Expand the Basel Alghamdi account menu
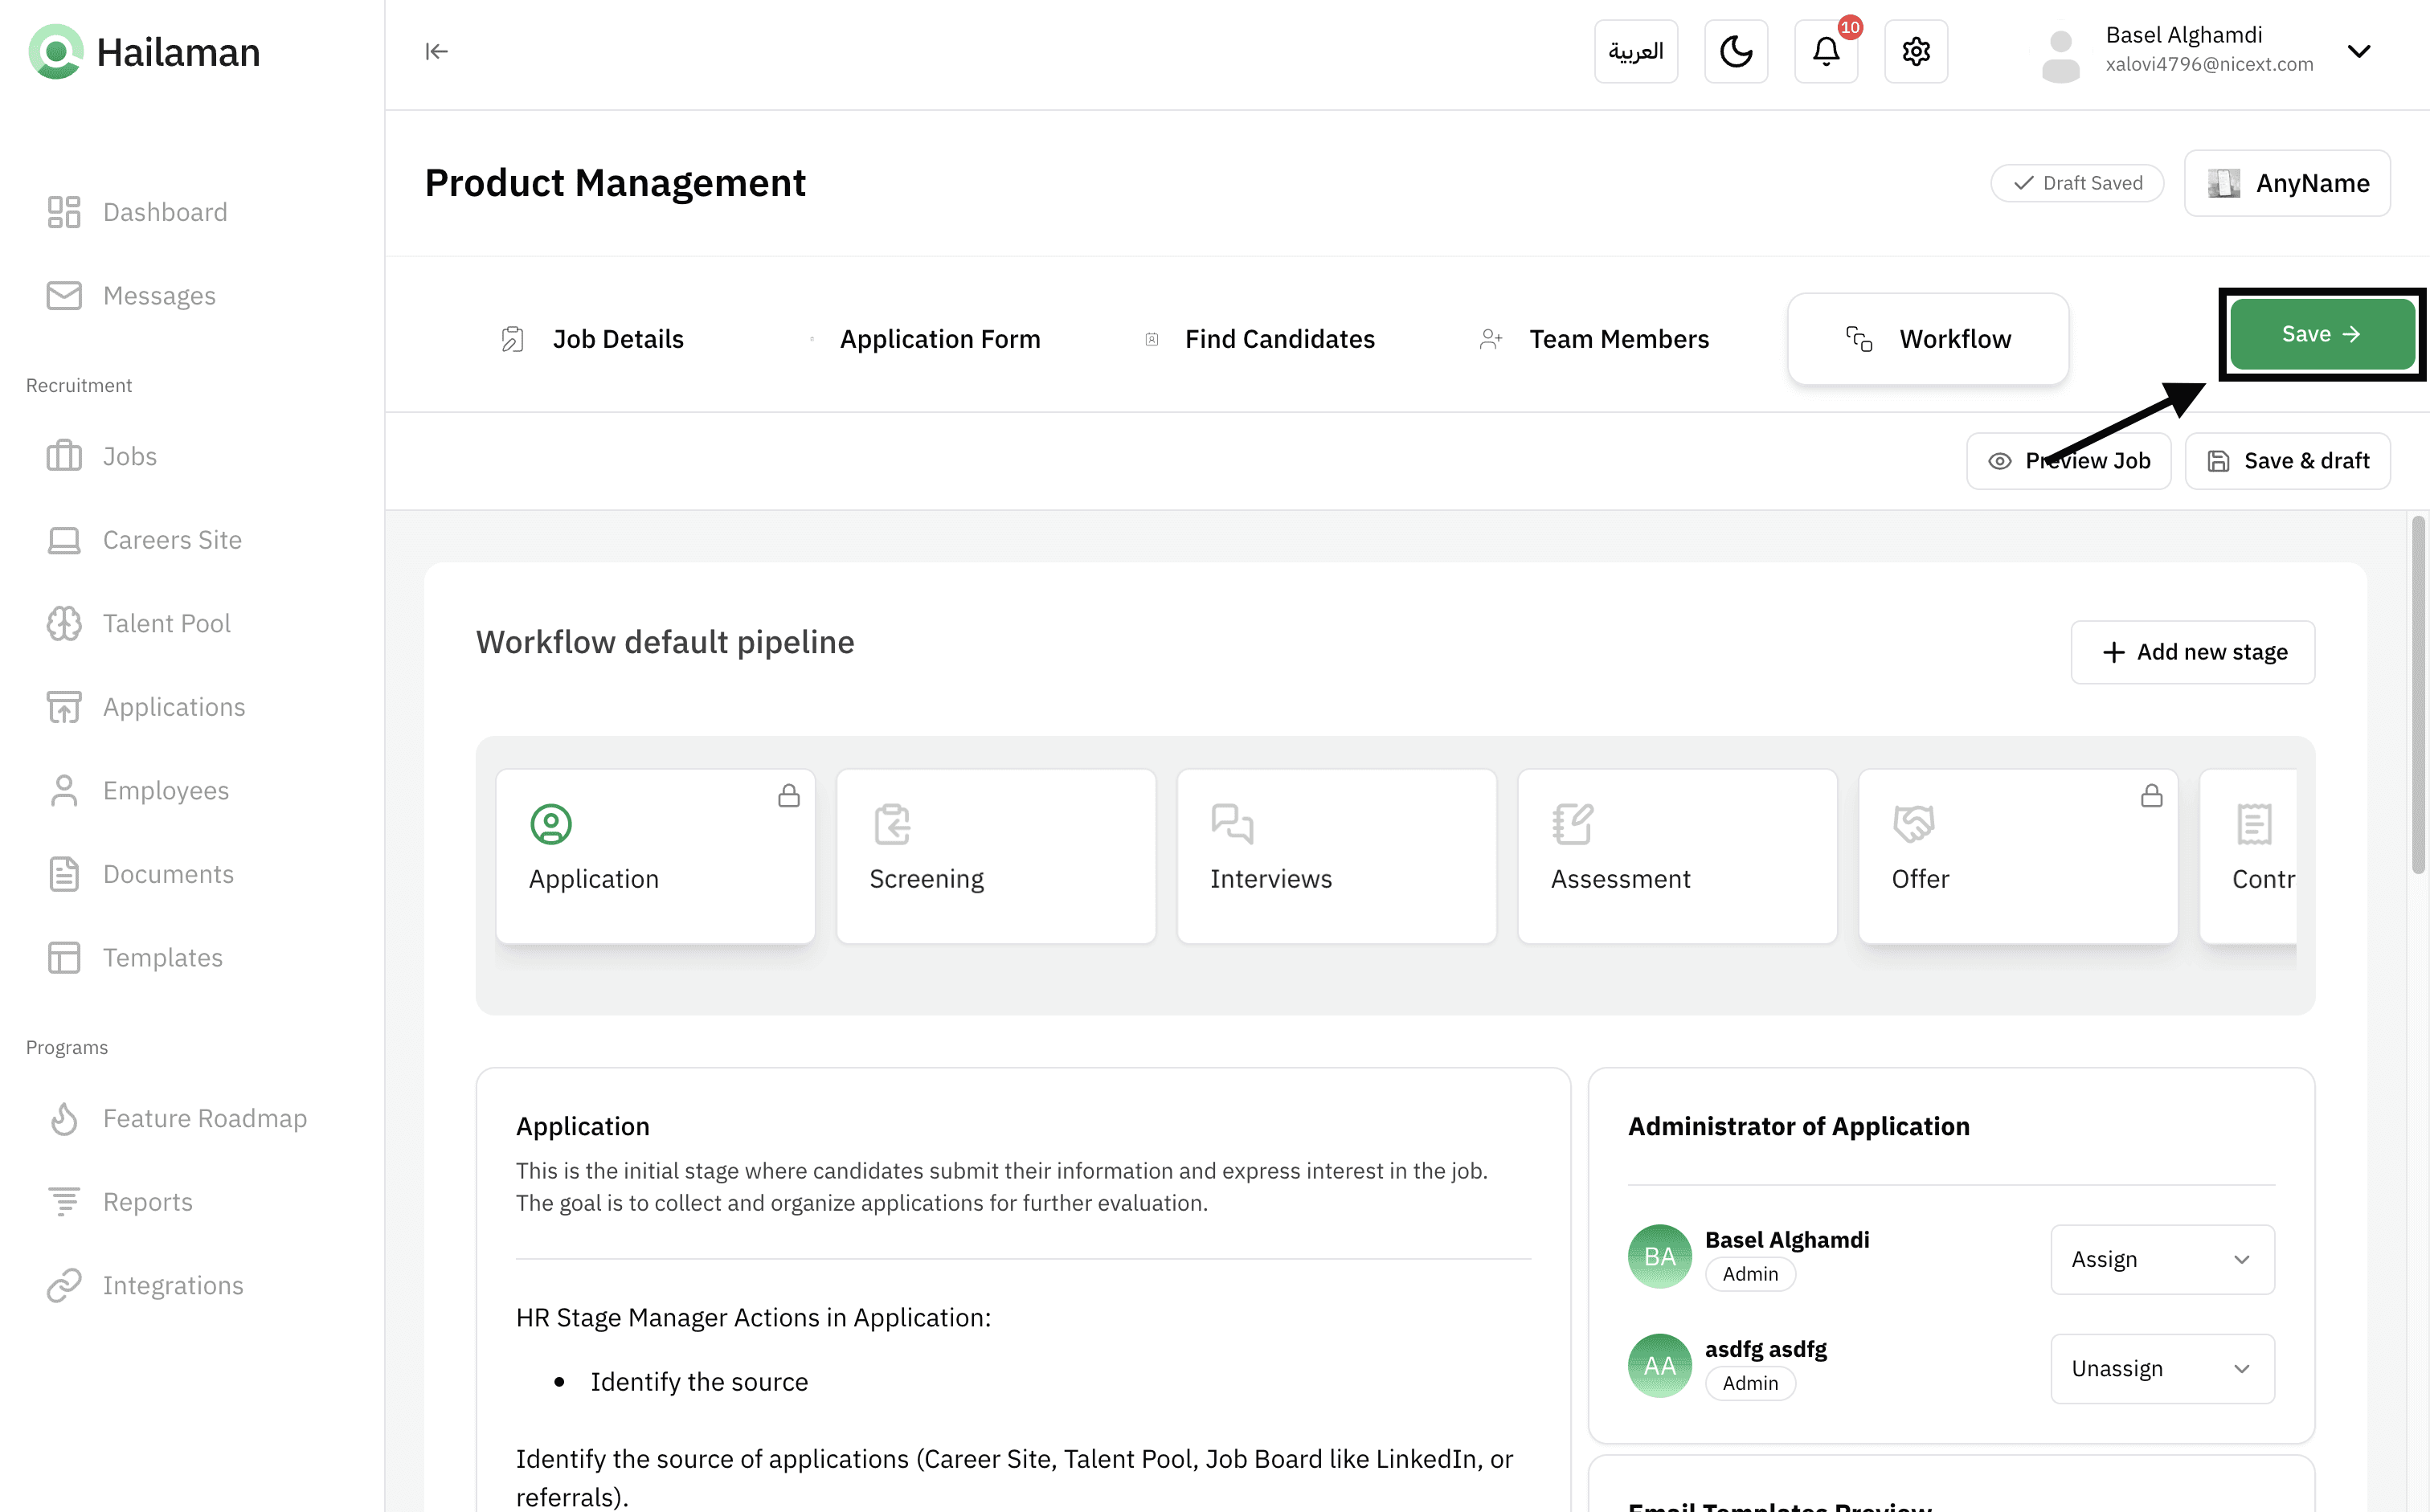2430x1512 pixels. click(2358, 51)
